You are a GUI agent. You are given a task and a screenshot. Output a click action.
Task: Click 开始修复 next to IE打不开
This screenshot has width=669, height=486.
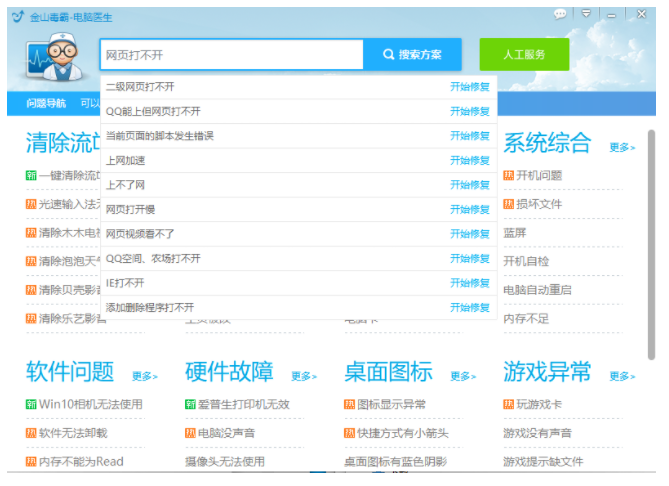[x=469, y=283]
